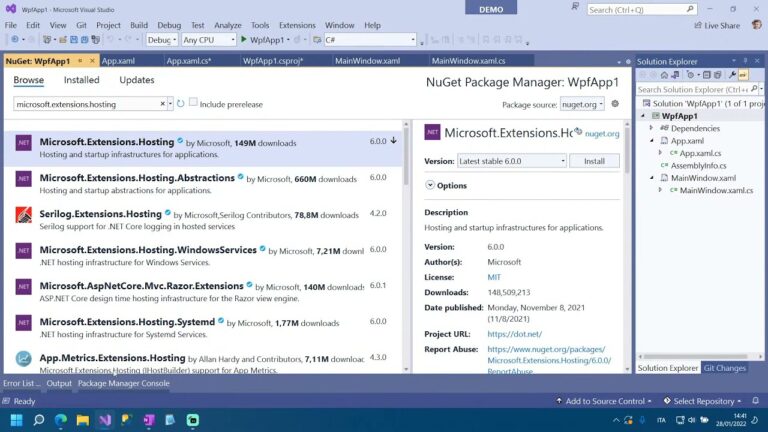This screenshot has width=768, height=432.
Task: Open Microsoft Edge from taskbar
Action: click(61, 420)
